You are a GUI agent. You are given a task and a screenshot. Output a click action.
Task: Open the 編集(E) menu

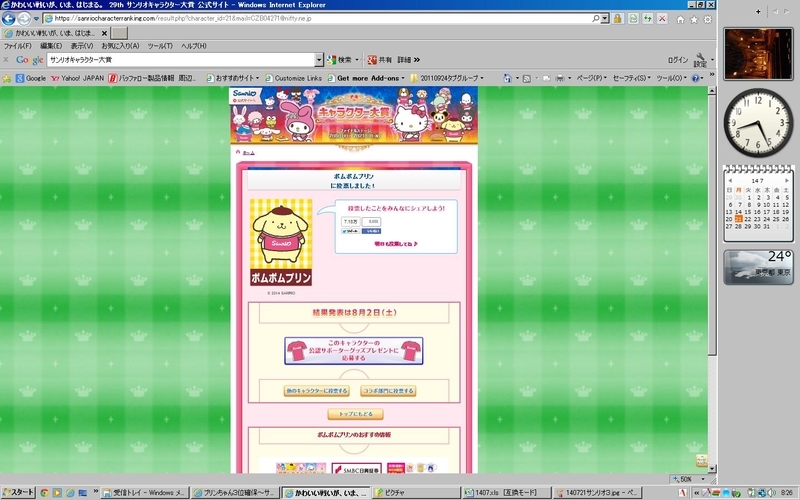pyautogui.click(x=51, y=46)
